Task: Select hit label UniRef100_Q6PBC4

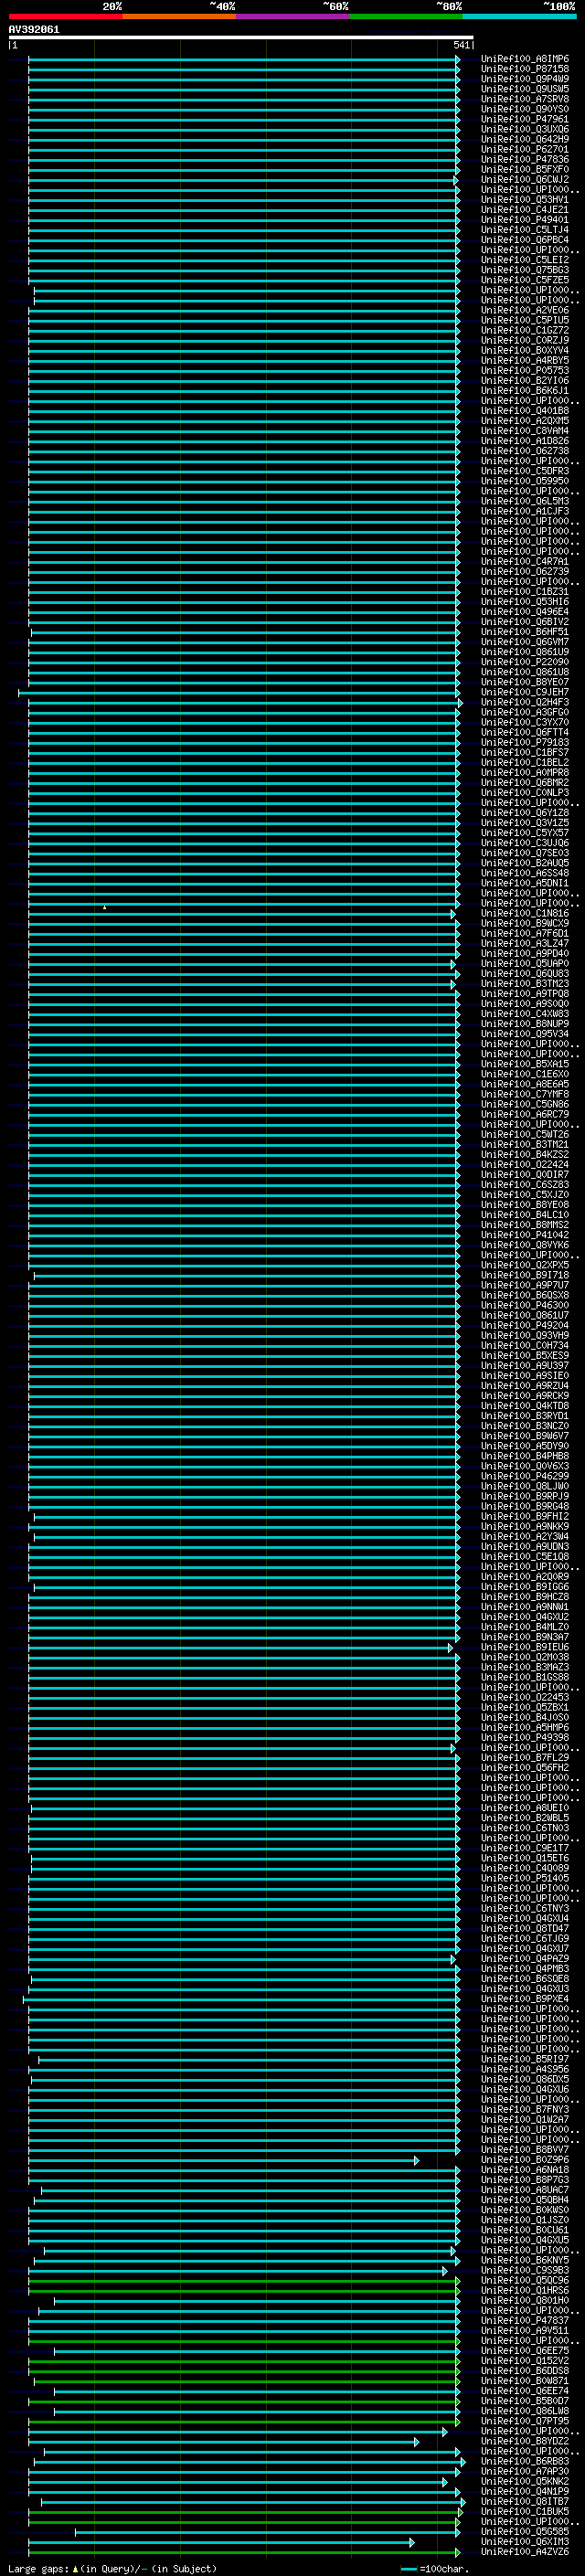Action: [x=525, y=240]
